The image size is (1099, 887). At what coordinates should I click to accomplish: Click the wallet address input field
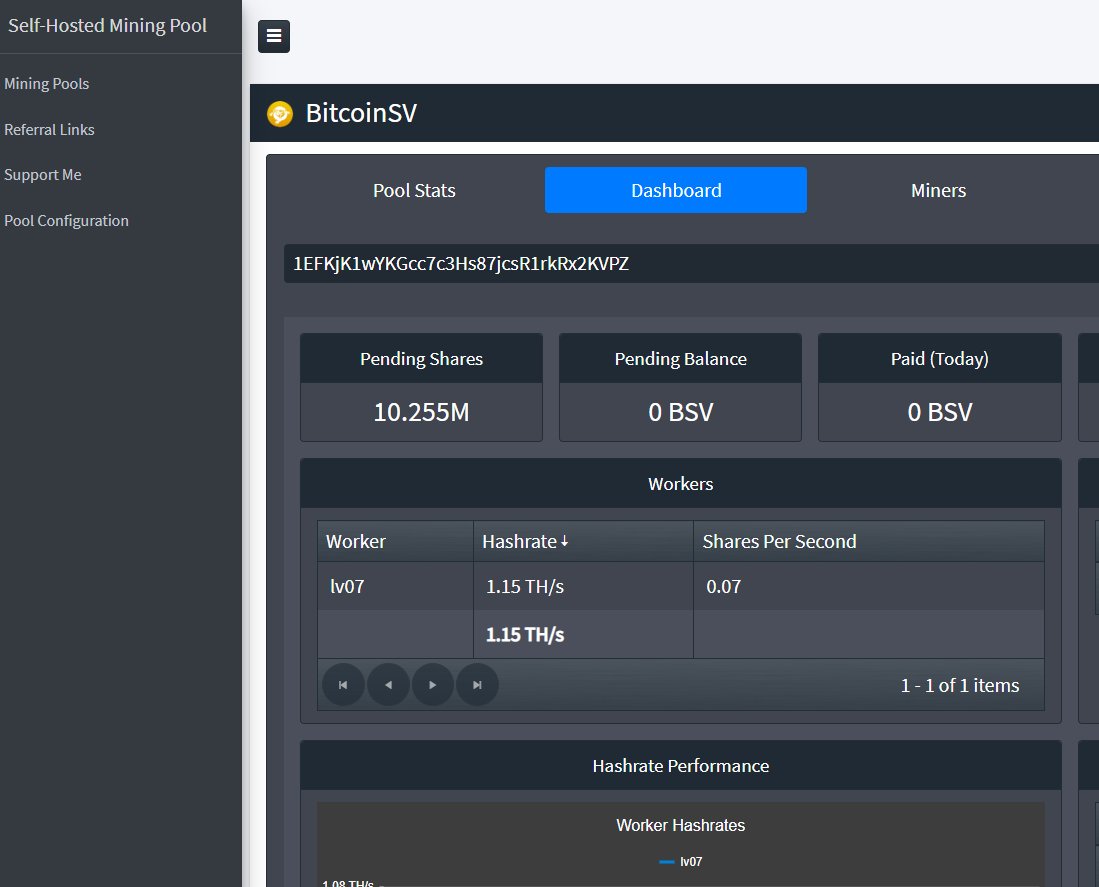[x=691, y=263]
